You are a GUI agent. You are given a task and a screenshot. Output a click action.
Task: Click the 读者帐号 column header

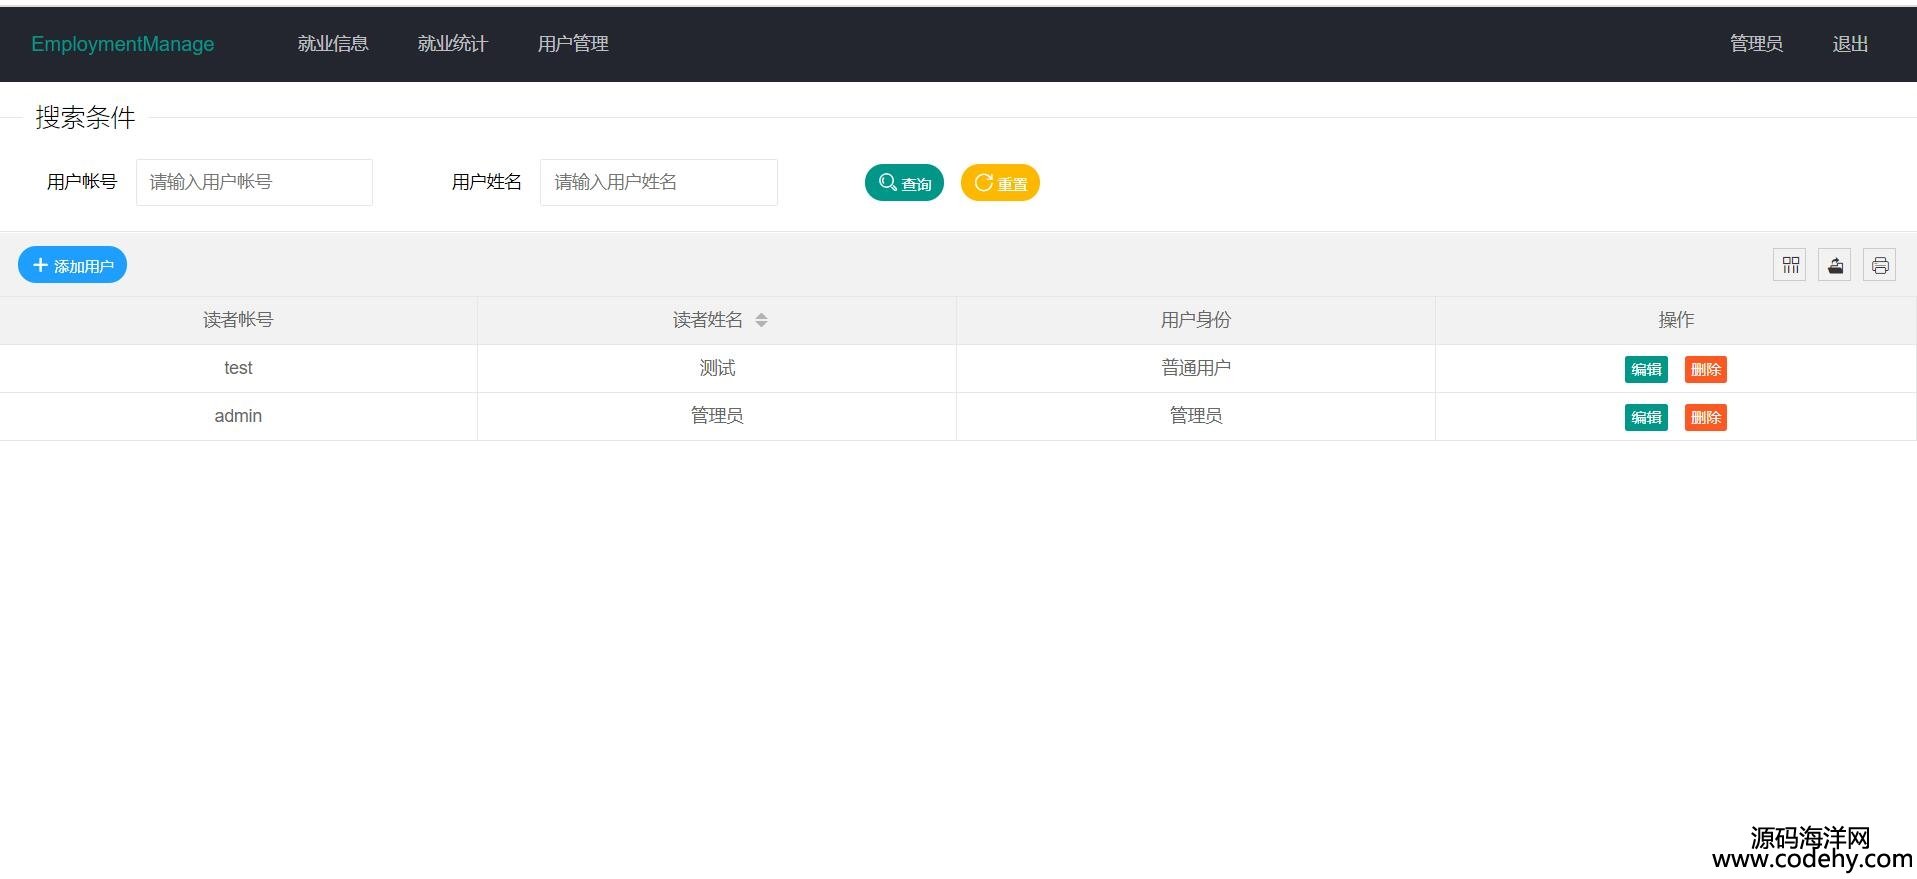pyautogui.click(x=238, y=320)
